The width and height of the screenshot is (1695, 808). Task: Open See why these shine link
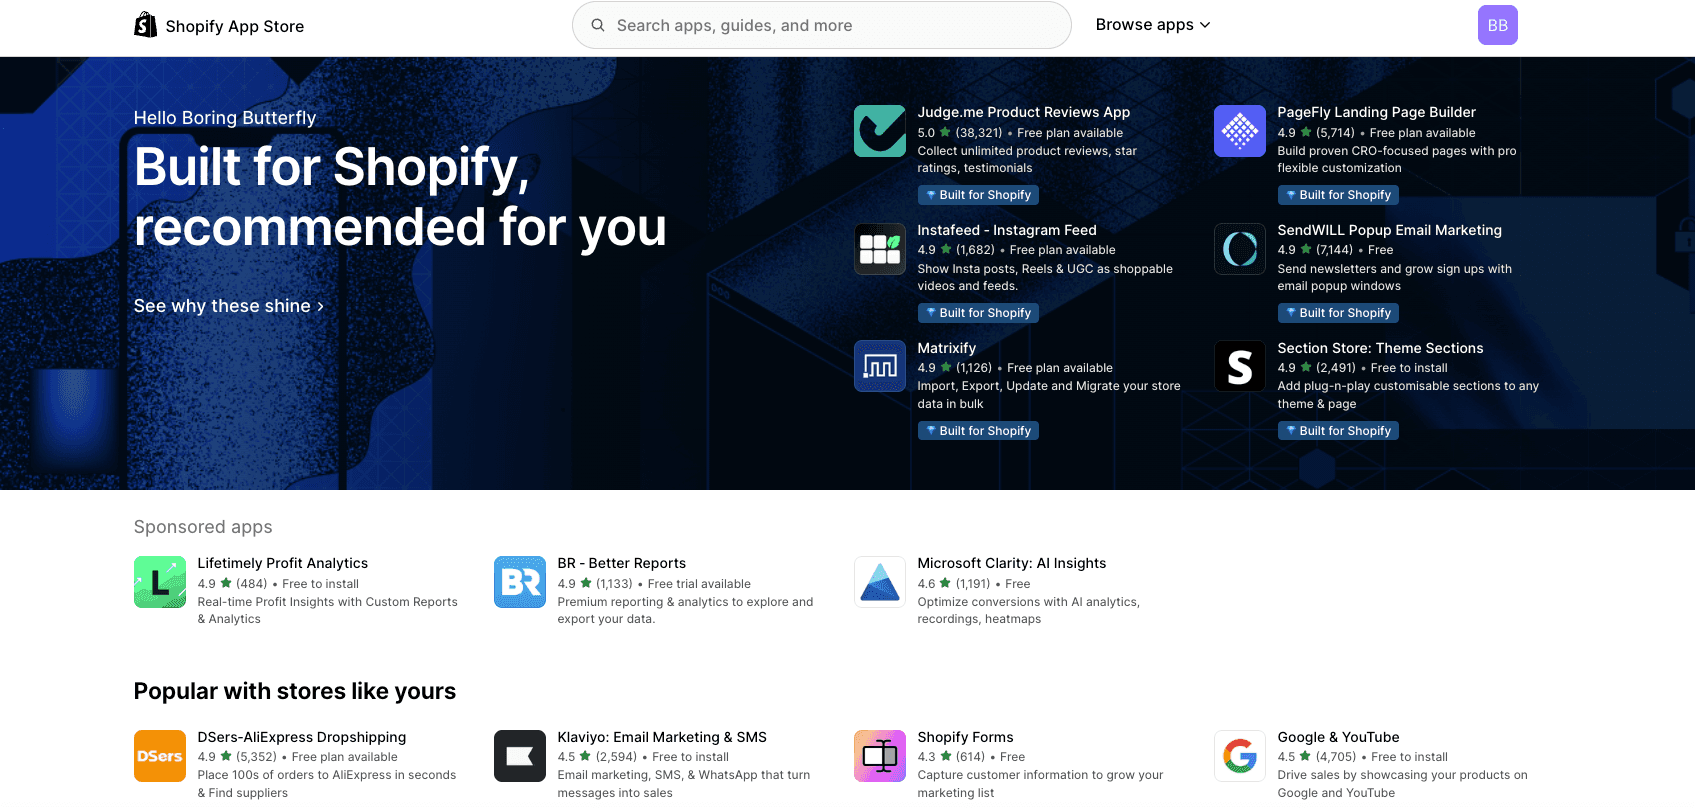[x=229, y=306]
